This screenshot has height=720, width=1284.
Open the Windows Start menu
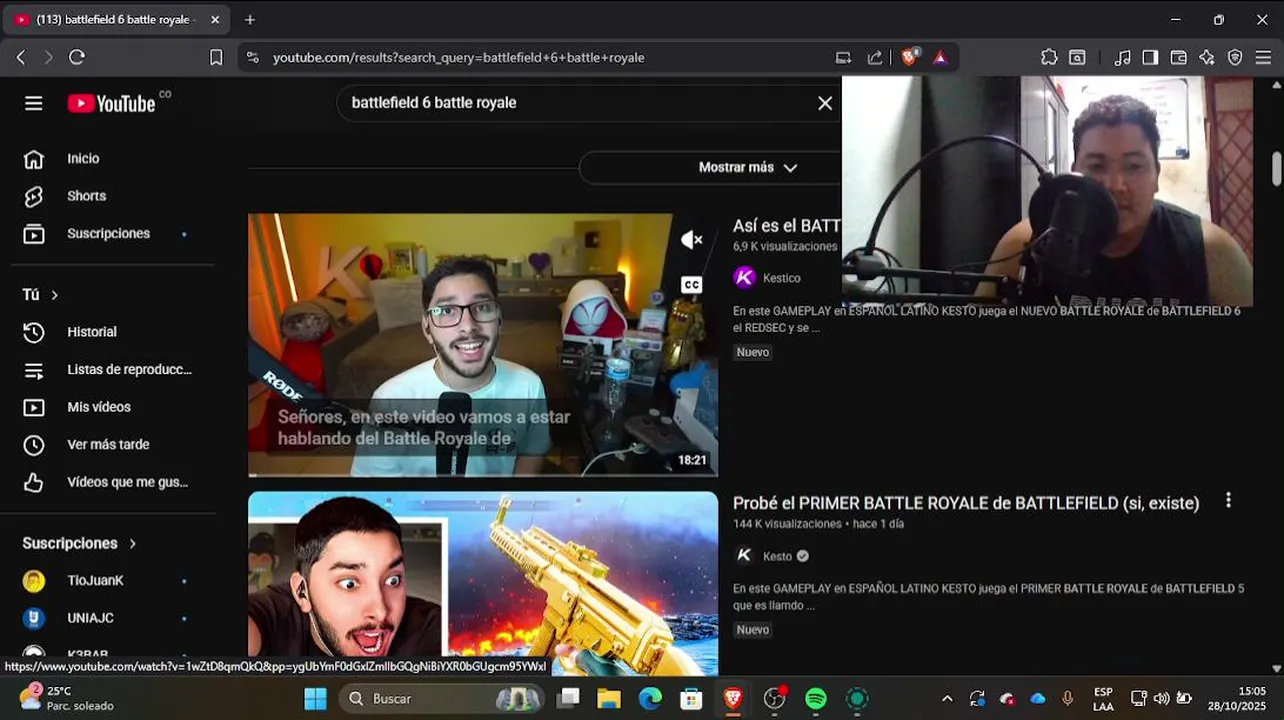click(315, 698)
